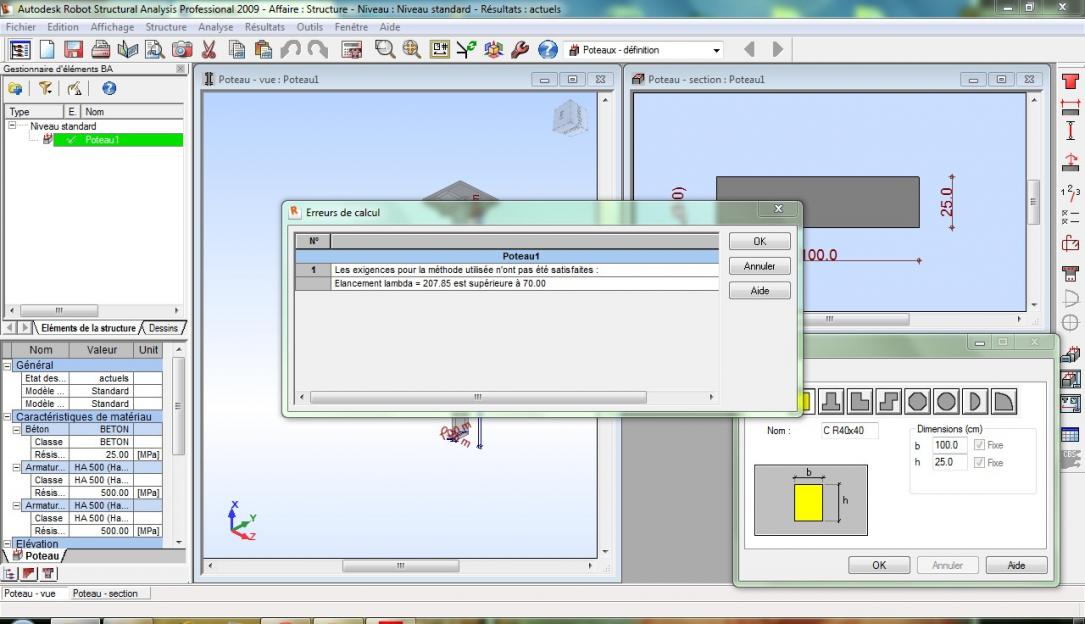Screen dimensions: 1085x624
Task: Click the zoom window magnifier icon
Action: (x=385, y=50)
